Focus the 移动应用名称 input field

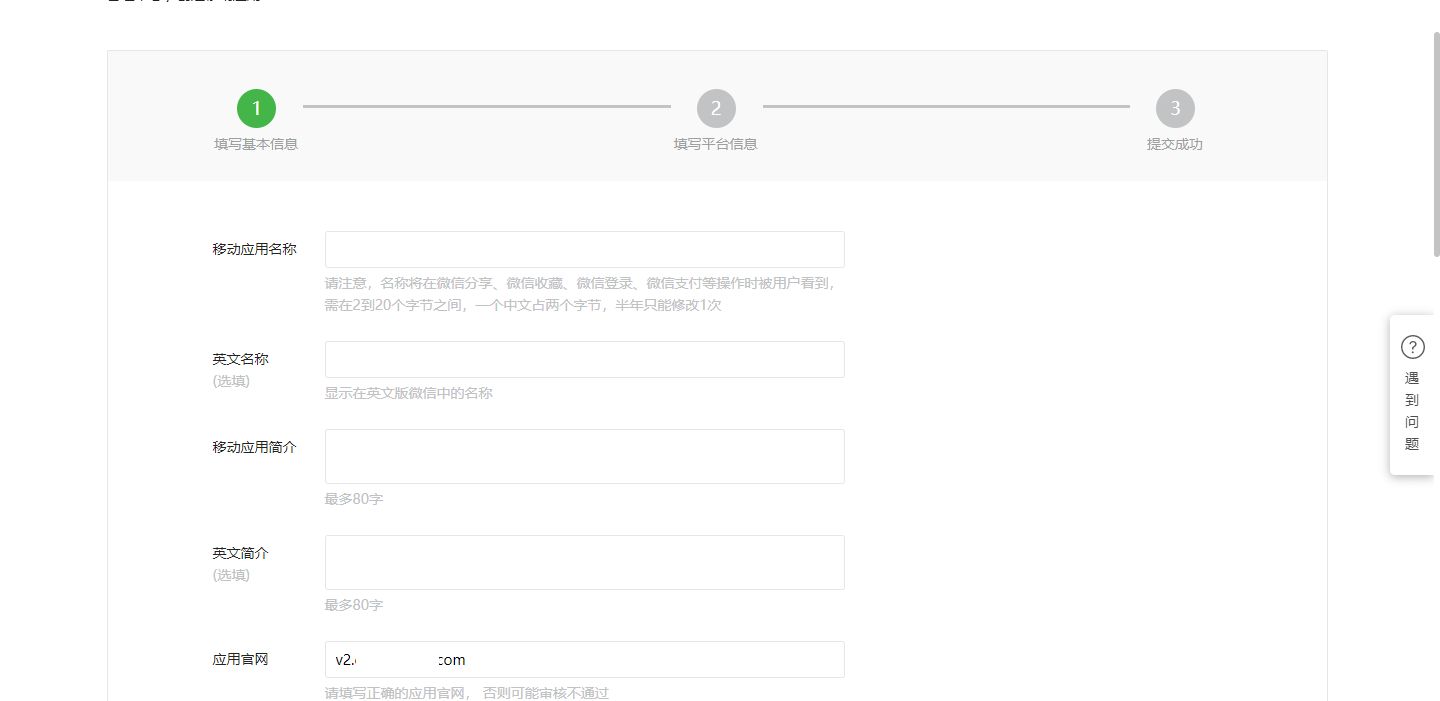[x=584, y=249]
